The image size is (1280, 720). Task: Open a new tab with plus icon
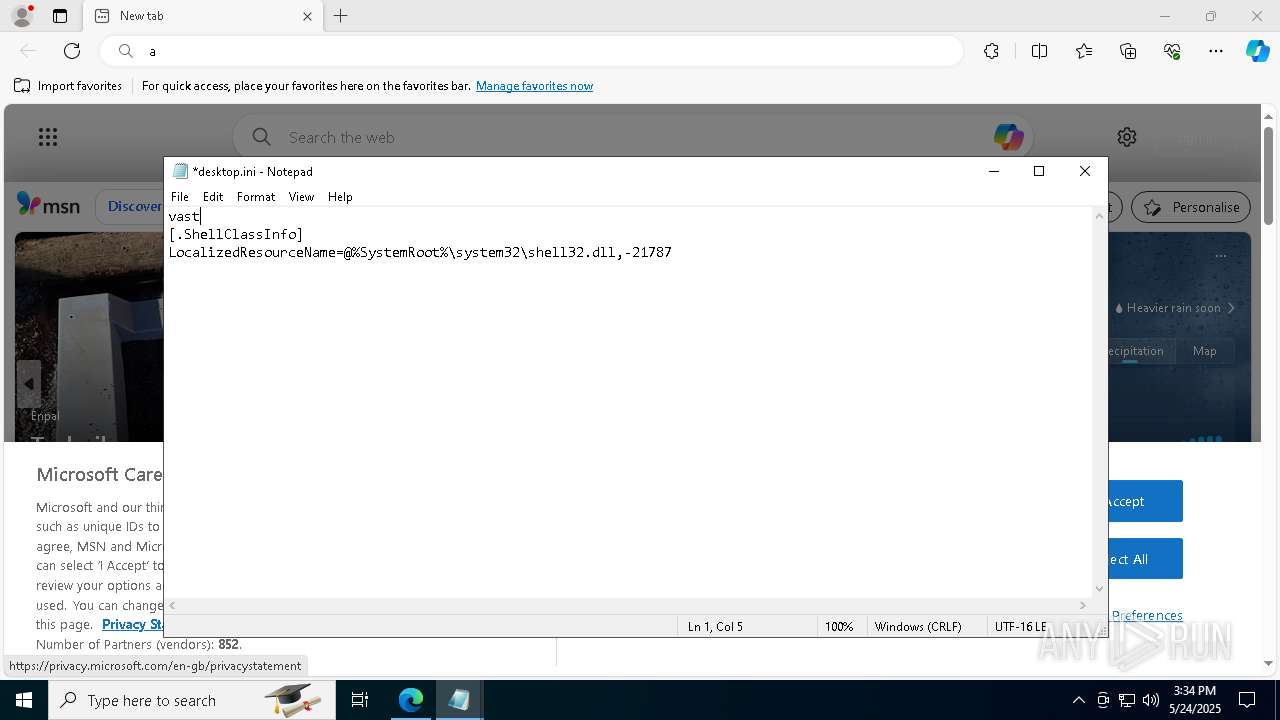341,16
